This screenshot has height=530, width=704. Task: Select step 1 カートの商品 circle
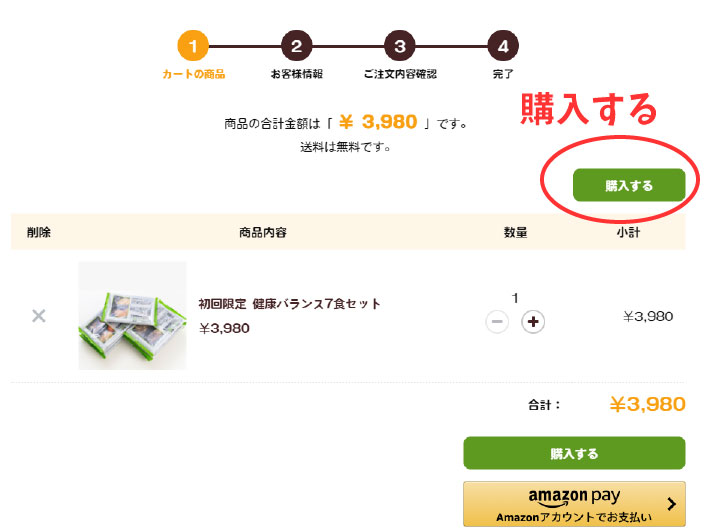pyautogui.click(x=193, y=46)
